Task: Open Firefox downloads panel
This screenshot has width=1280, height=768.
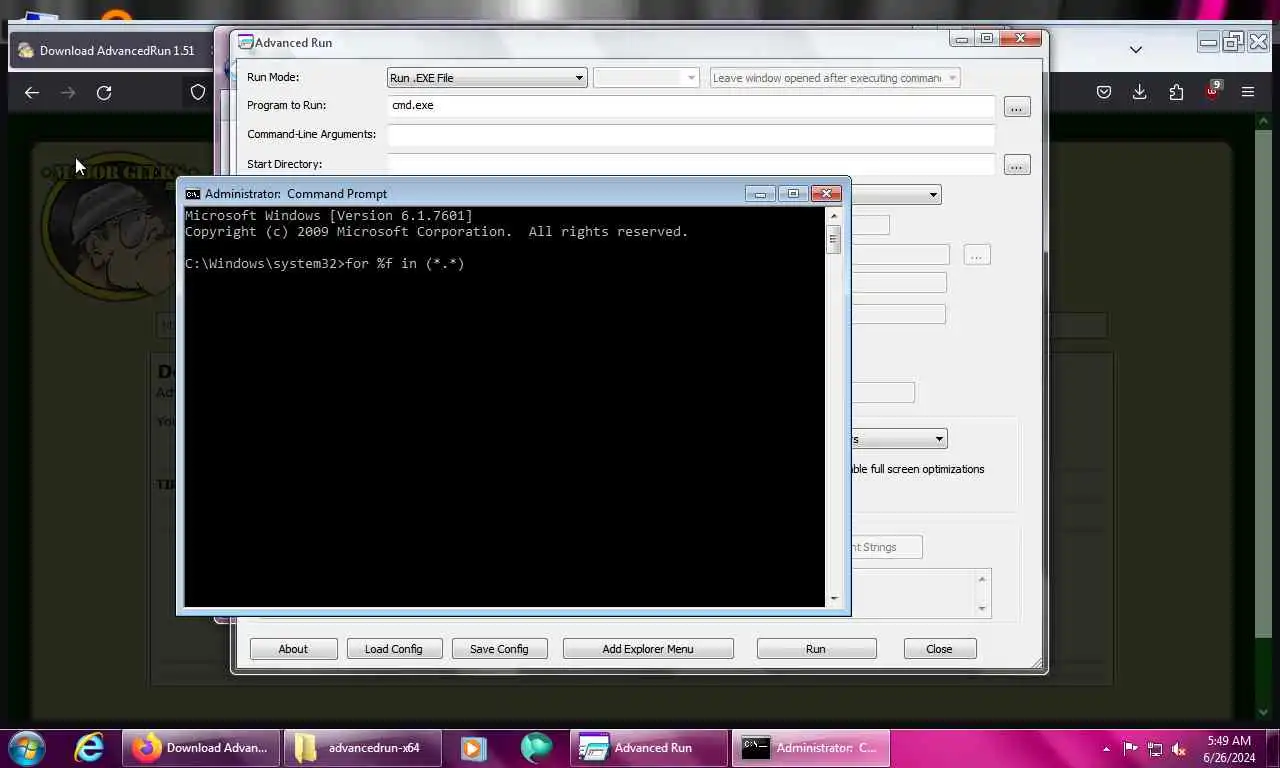Action: pyautogui.click(x=1139, y=92)
